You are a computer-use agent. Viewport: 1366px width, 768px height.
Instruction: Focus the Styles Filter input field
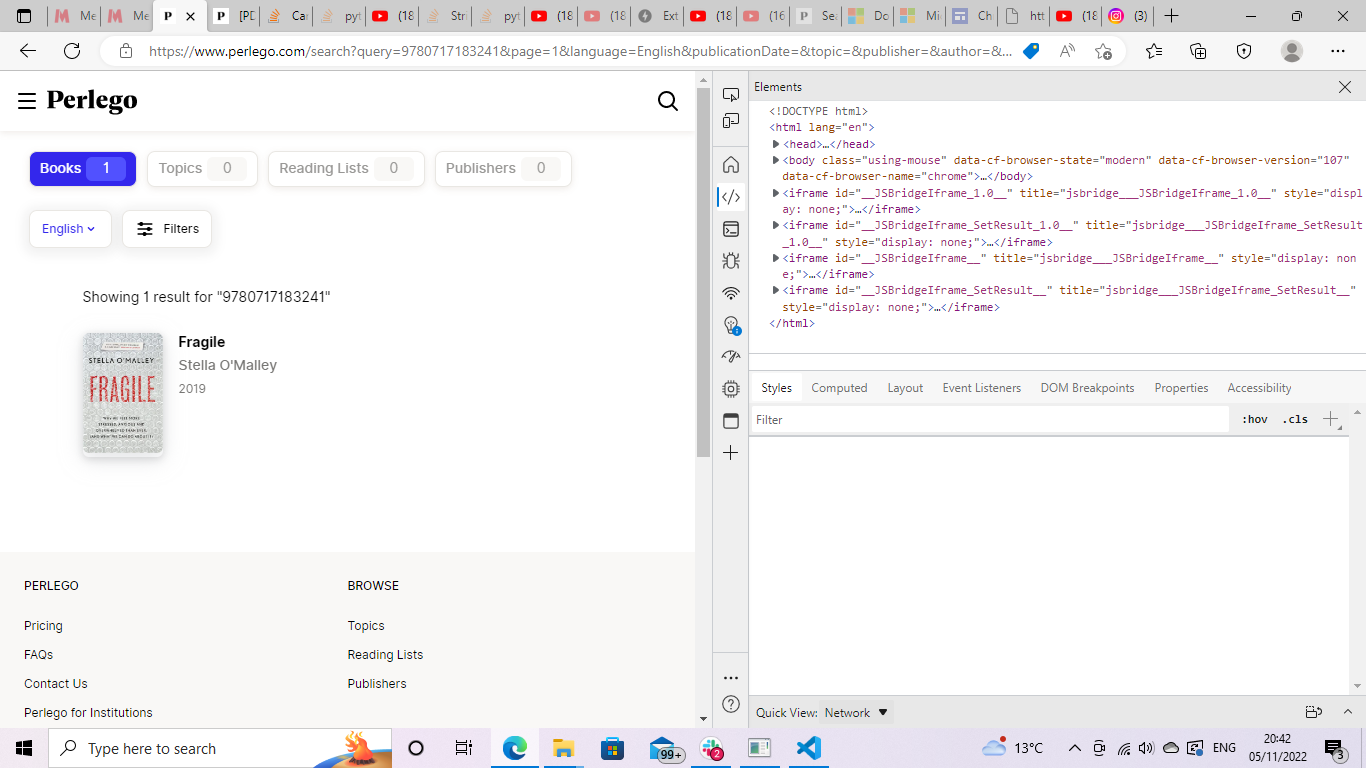click(x=990, y=420)
